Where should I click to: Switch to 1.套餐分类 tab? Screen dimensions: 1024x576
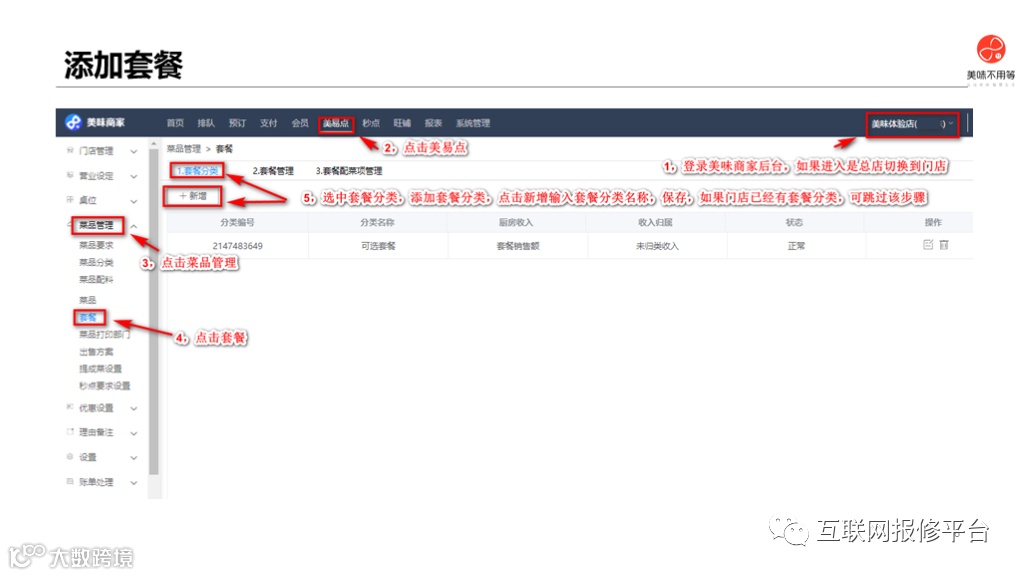coord(197,170)
